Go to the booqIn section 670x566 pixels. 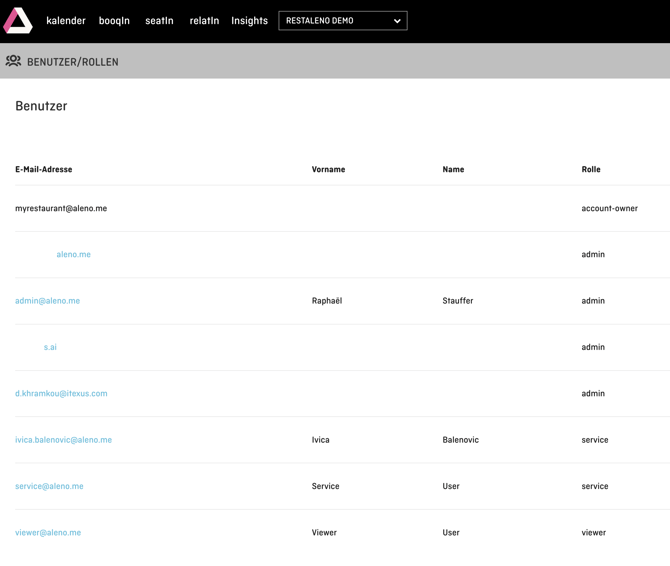click(114, 21)
